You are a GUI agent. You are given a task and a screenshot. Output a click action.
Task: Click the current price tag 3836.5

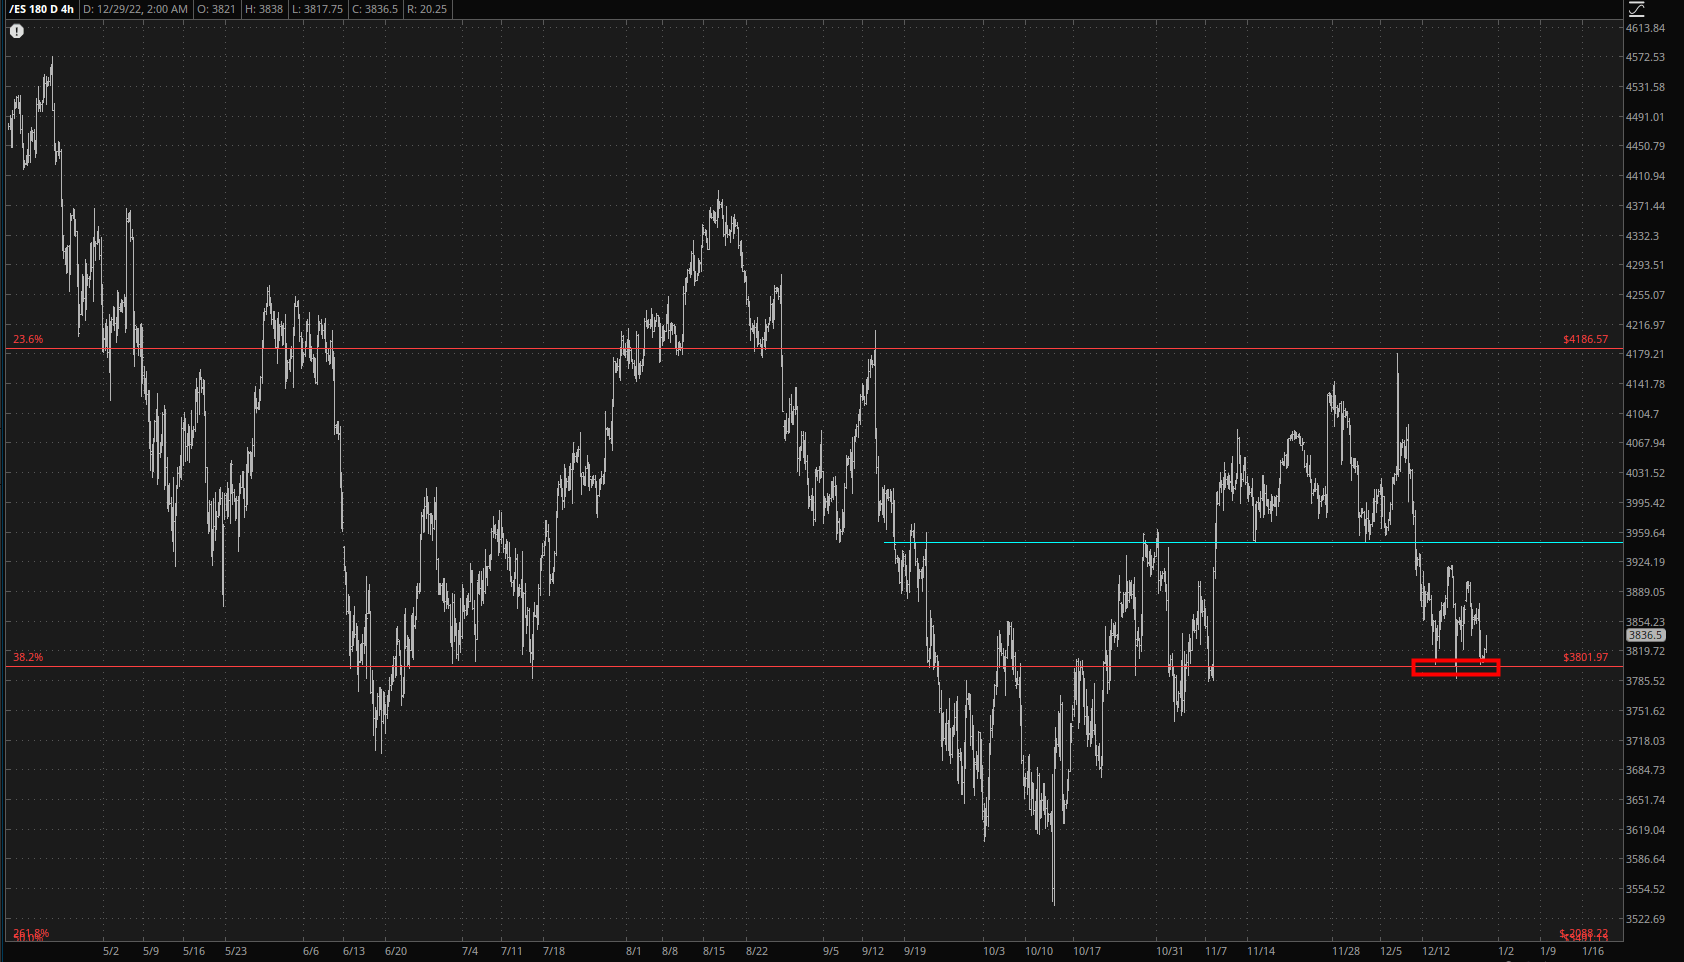(x=1645, y=635)
